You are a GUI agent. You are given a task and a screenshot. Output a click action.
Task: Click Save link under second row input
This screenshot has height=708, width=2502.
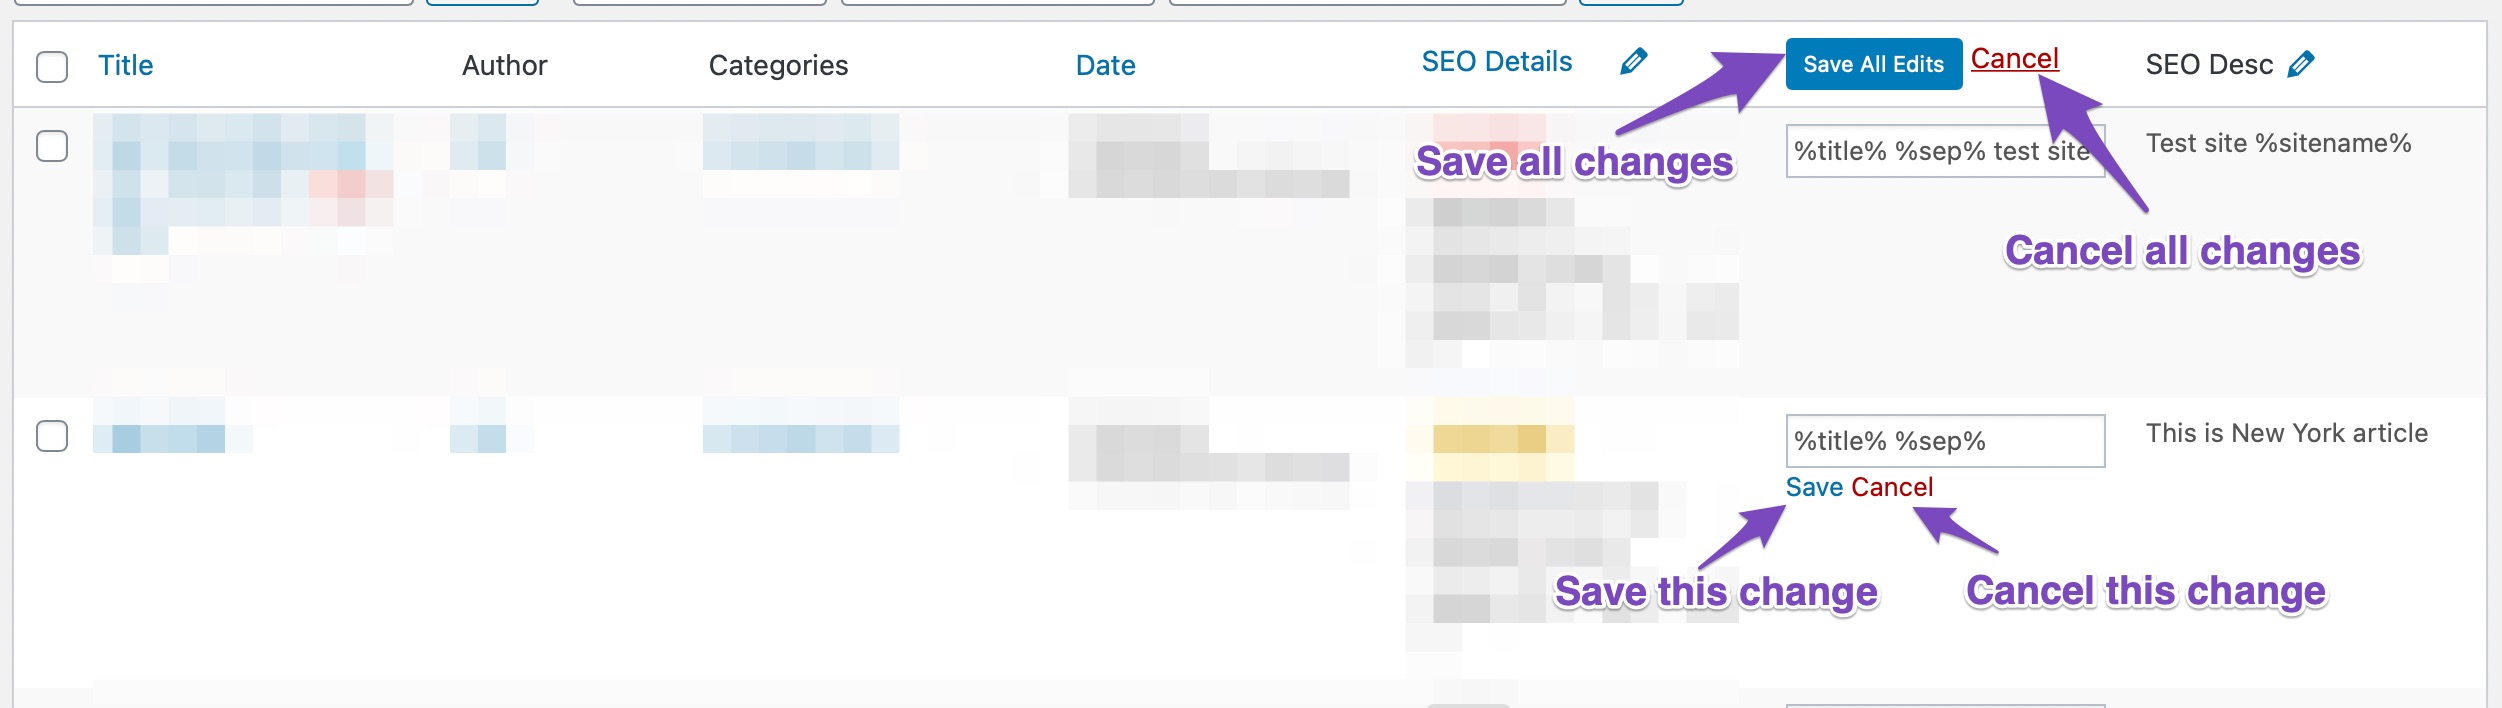[x=1814, y=487]
